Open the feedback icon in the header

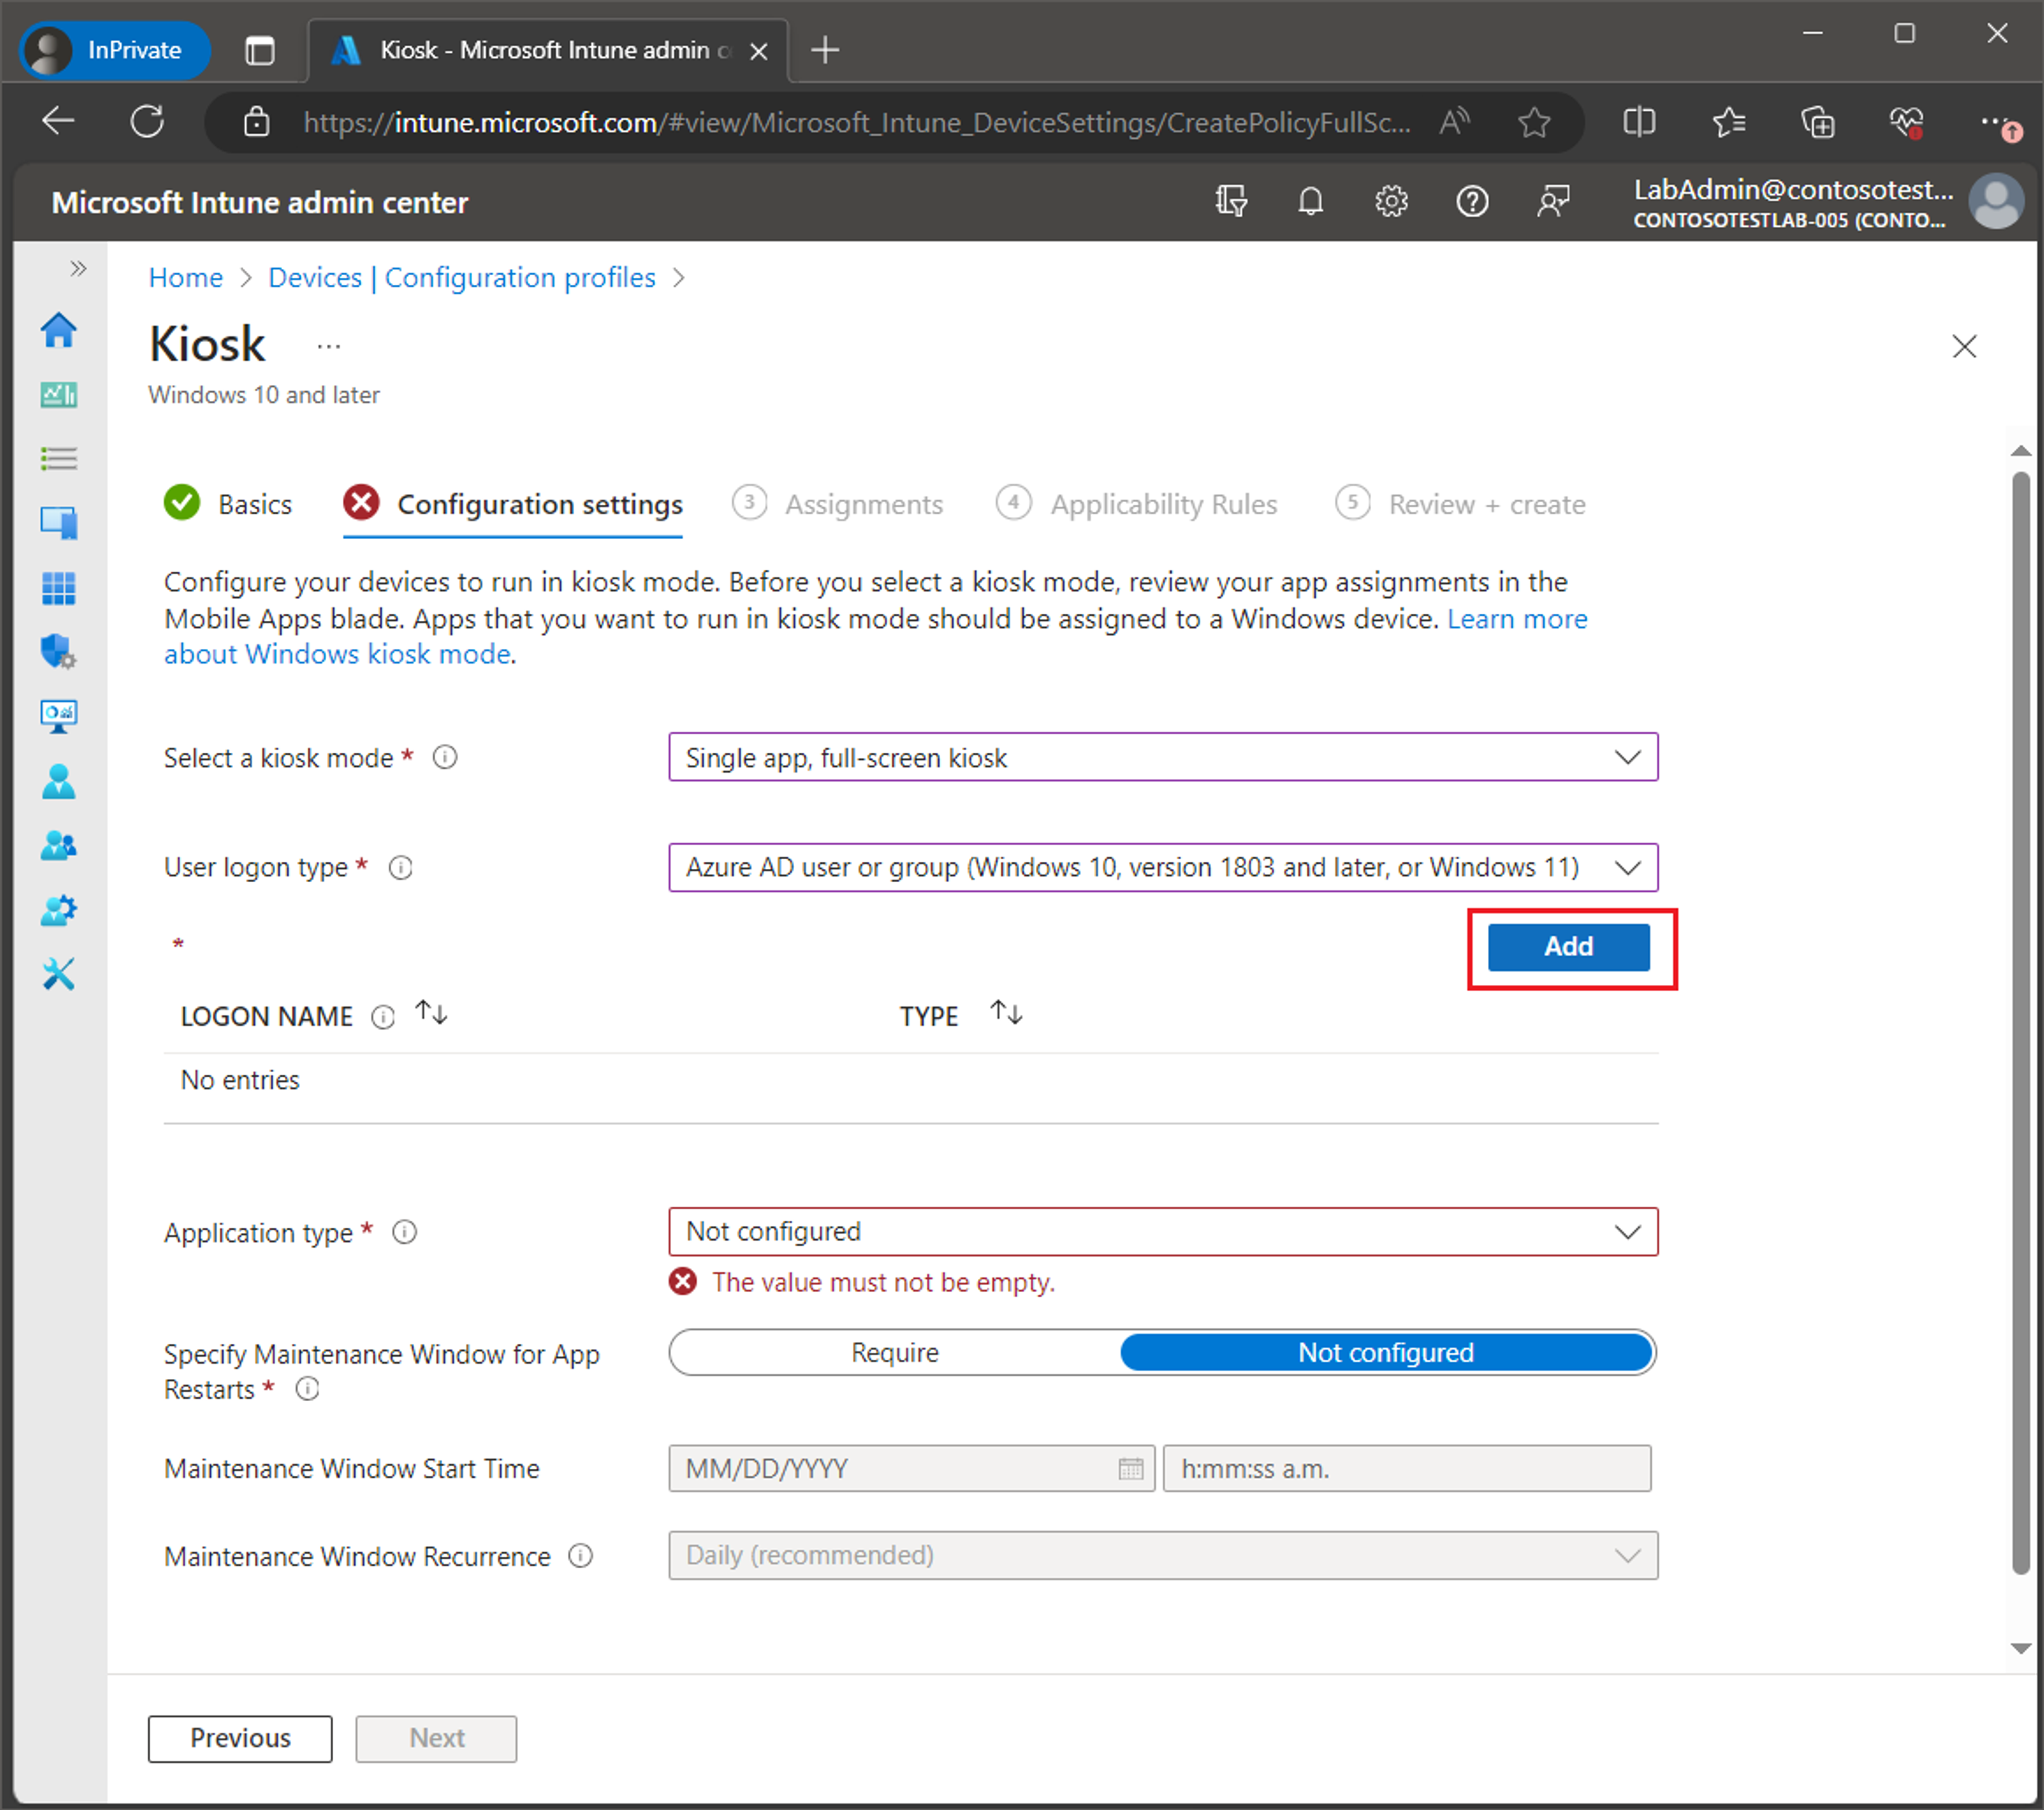click(1553, 202)
